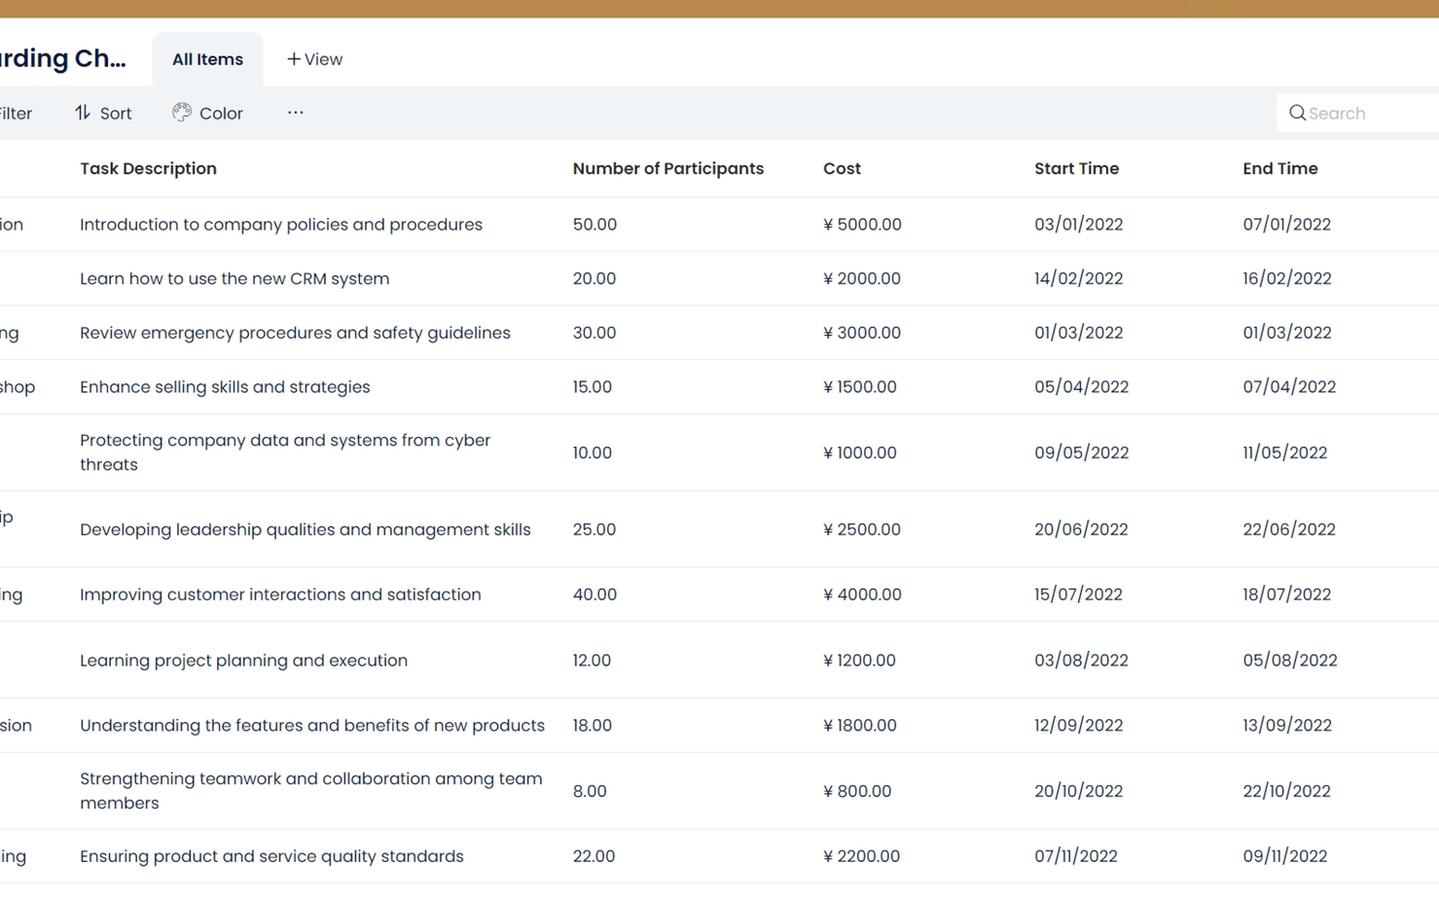Select 'Developing leadership qualities and management skills'
The height and width of the screenshot is (900, 1439).
305,529
